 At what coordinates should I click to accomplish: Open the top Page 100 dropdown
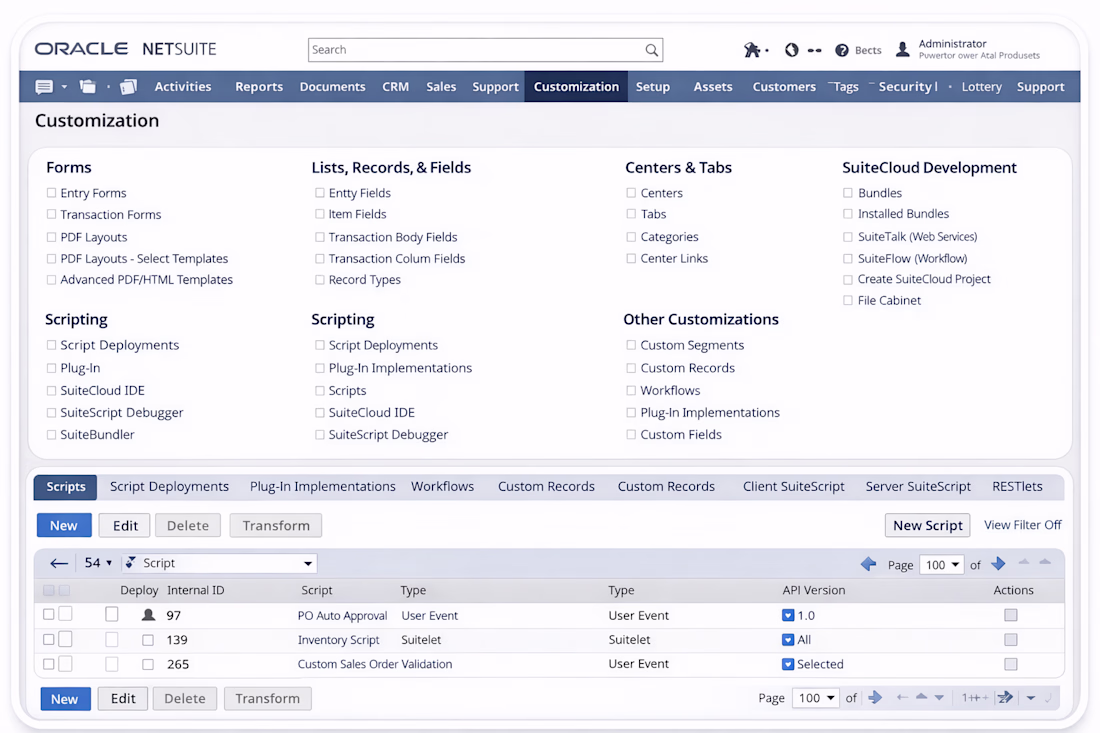point(941,565)
